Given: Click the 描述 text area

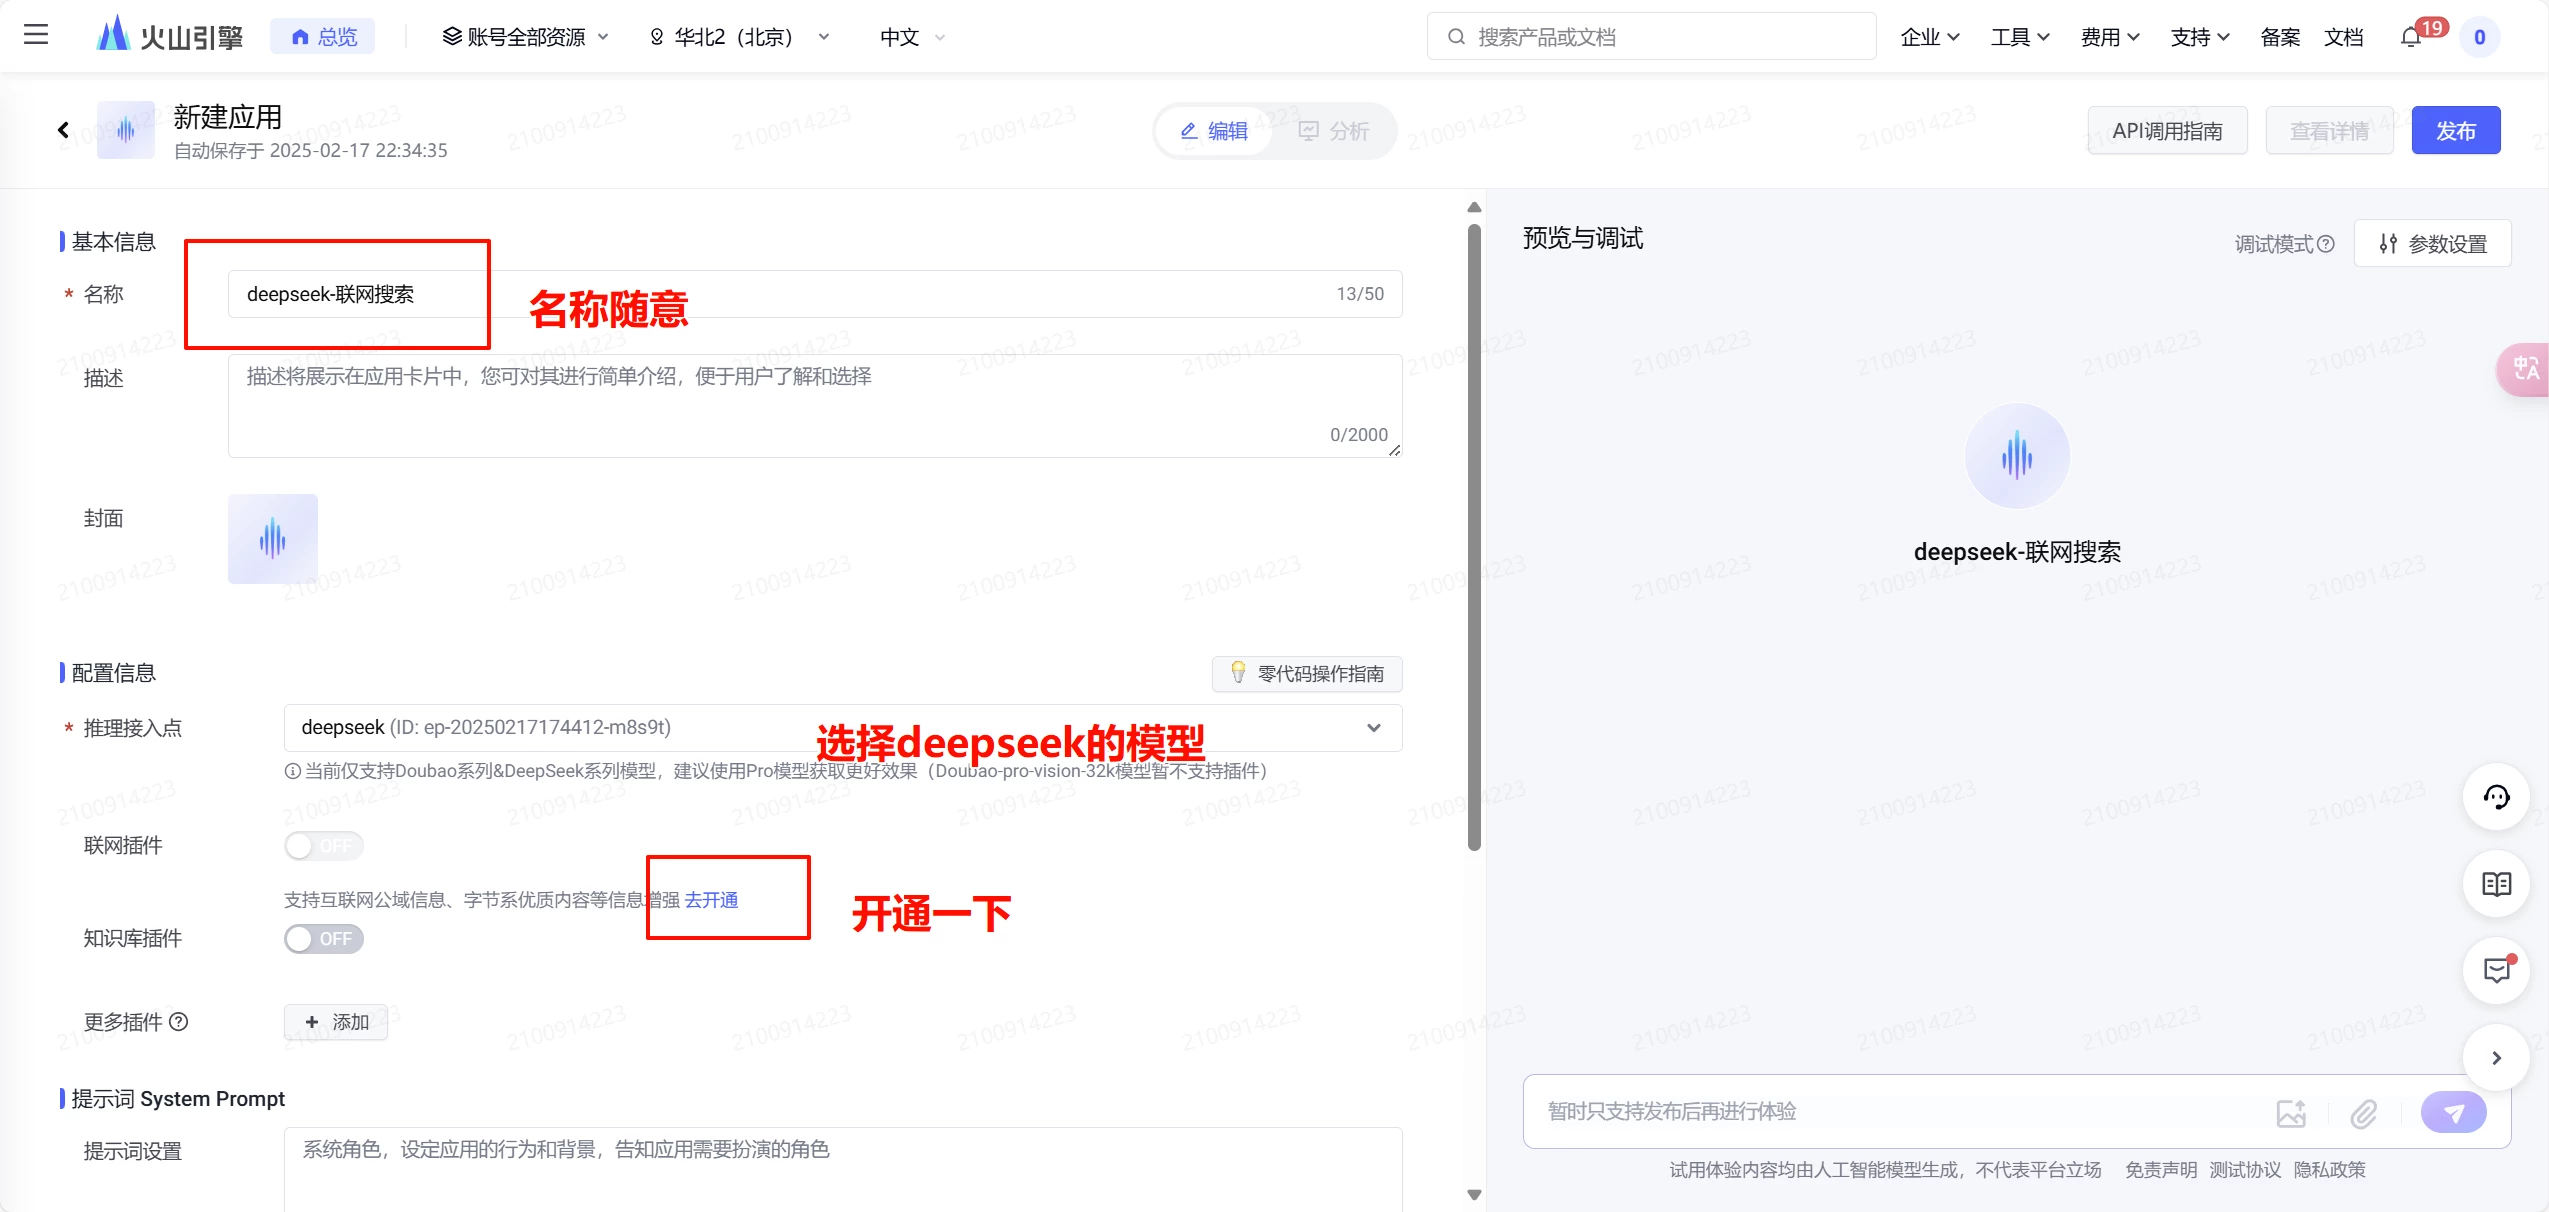Looking at the screenshot, I should tap(814, 406).
